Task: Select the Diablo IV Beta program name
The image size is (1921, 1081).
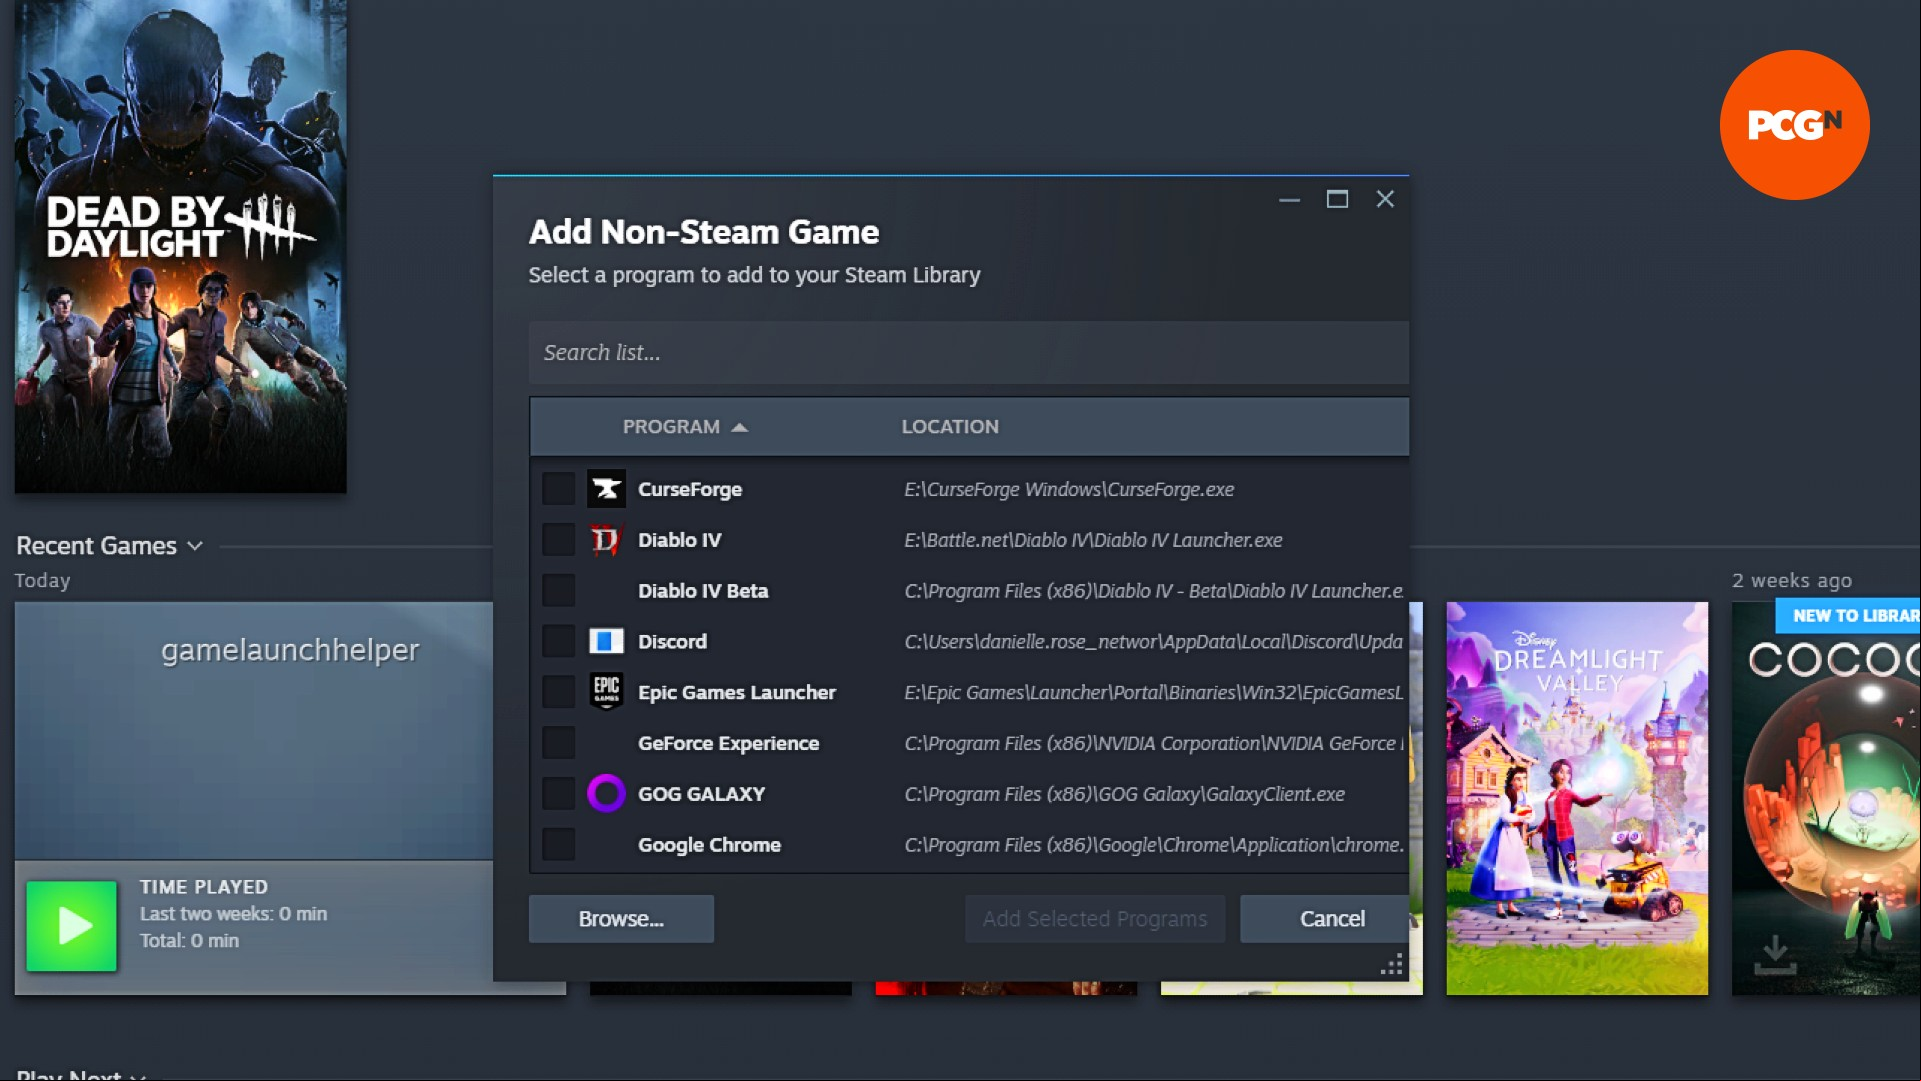Action: tap(703, 591)
